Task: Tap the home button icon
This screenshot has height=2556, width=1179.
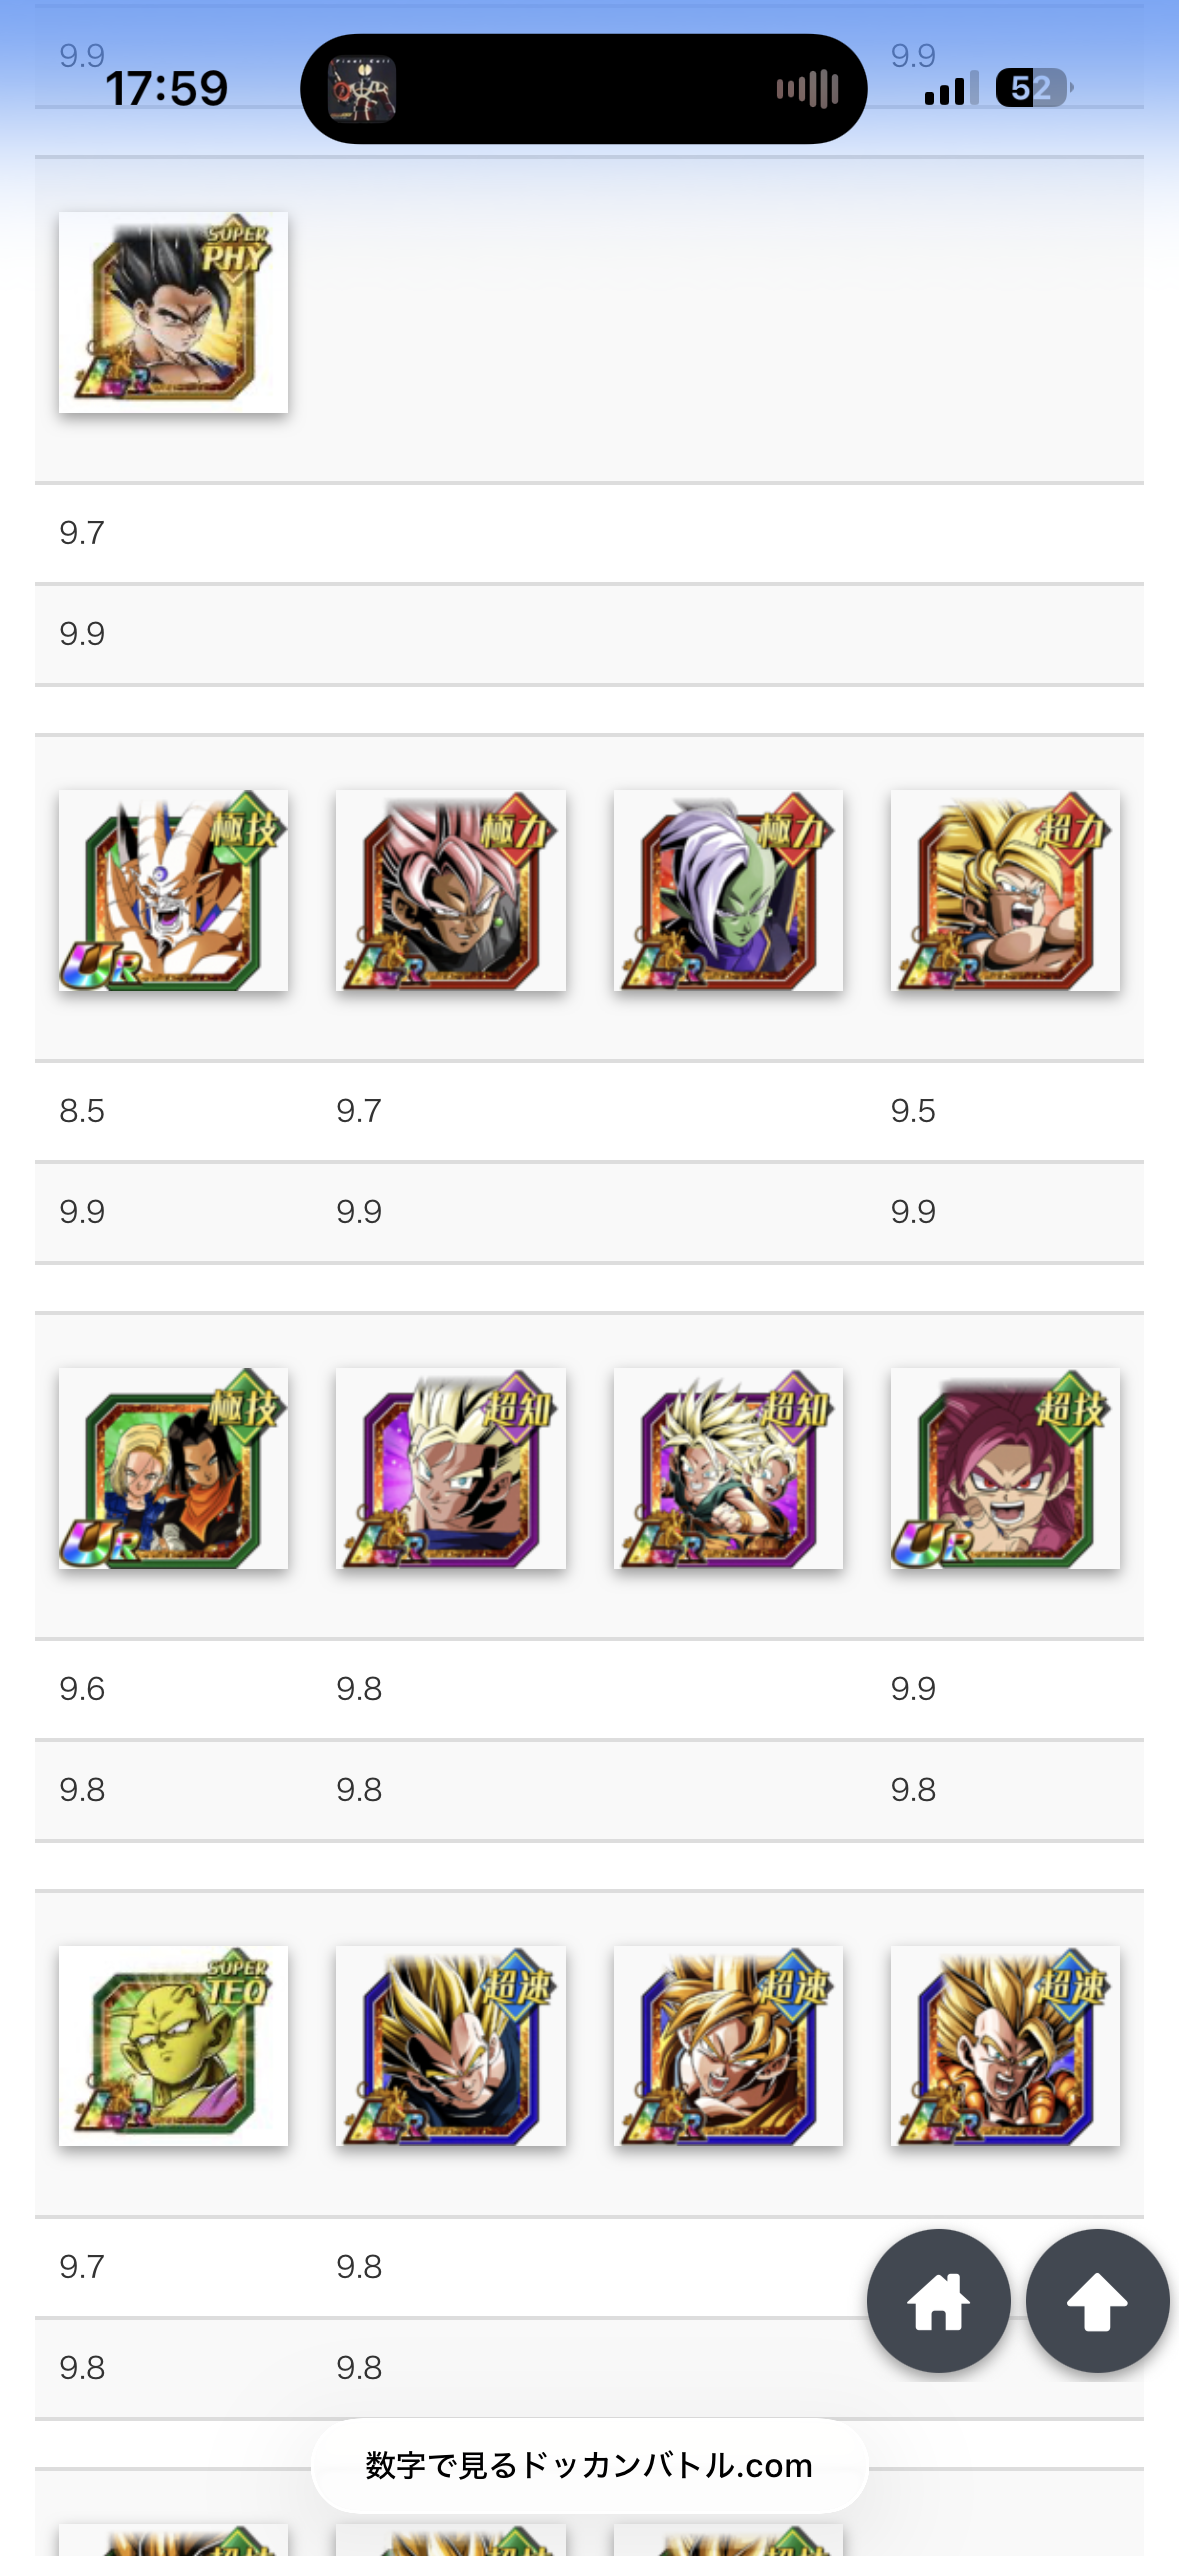Action: tap(938, 2301)
